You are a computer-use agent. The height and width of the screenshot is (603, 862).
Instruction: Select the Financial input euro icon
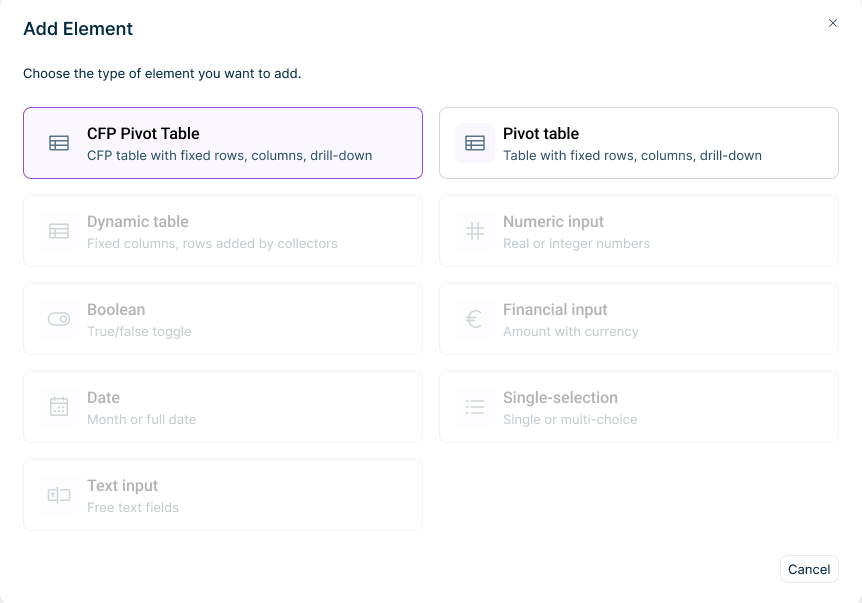(x=474, y=319)
